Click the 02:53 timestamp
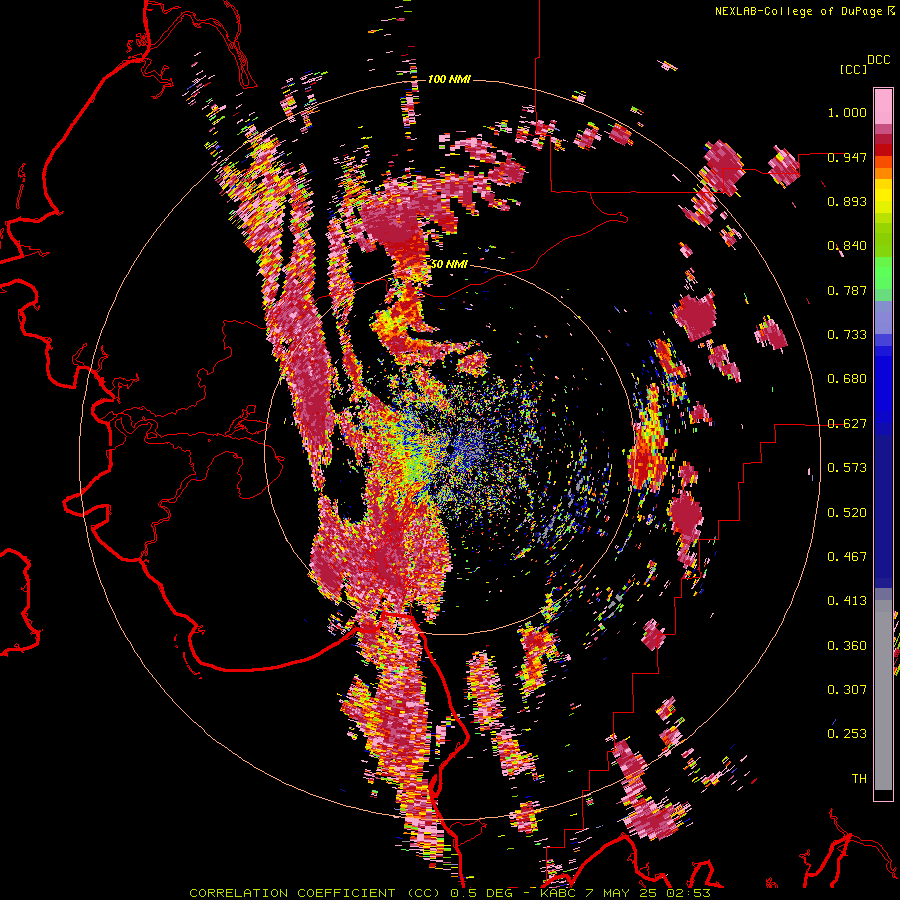The height and width of the screenshot is (900, 900). tap(688, 893)
